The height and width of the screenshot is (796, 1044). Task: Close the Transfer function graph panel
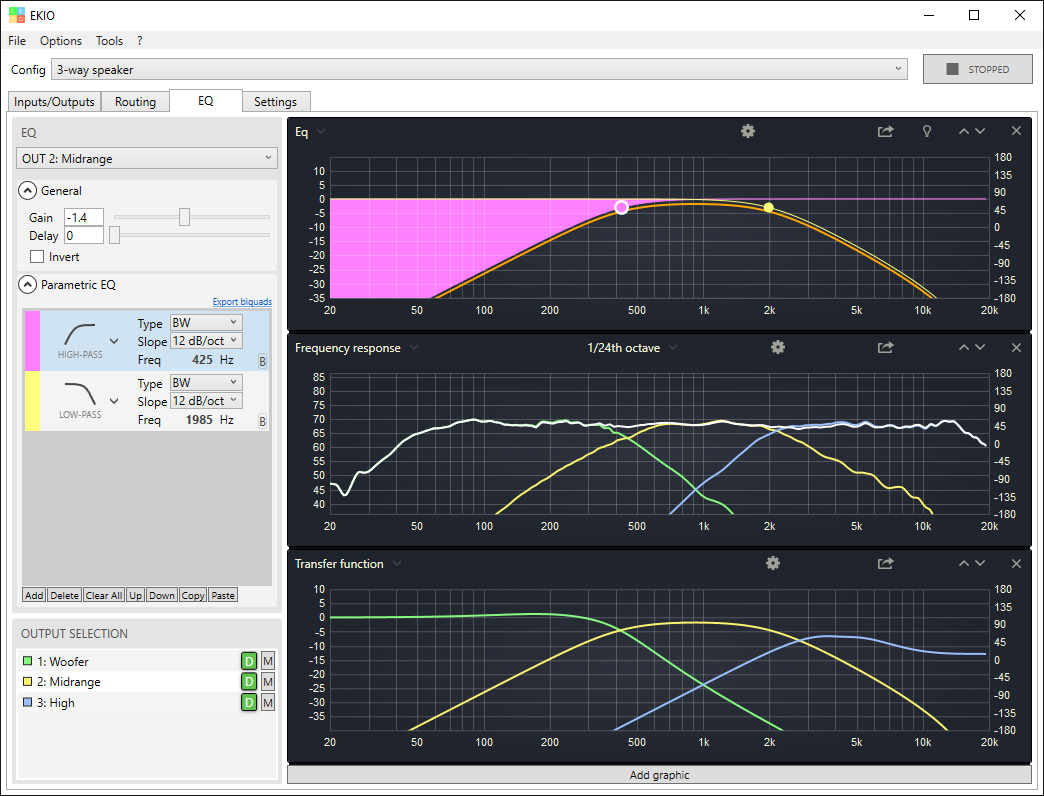[1016, 563]
